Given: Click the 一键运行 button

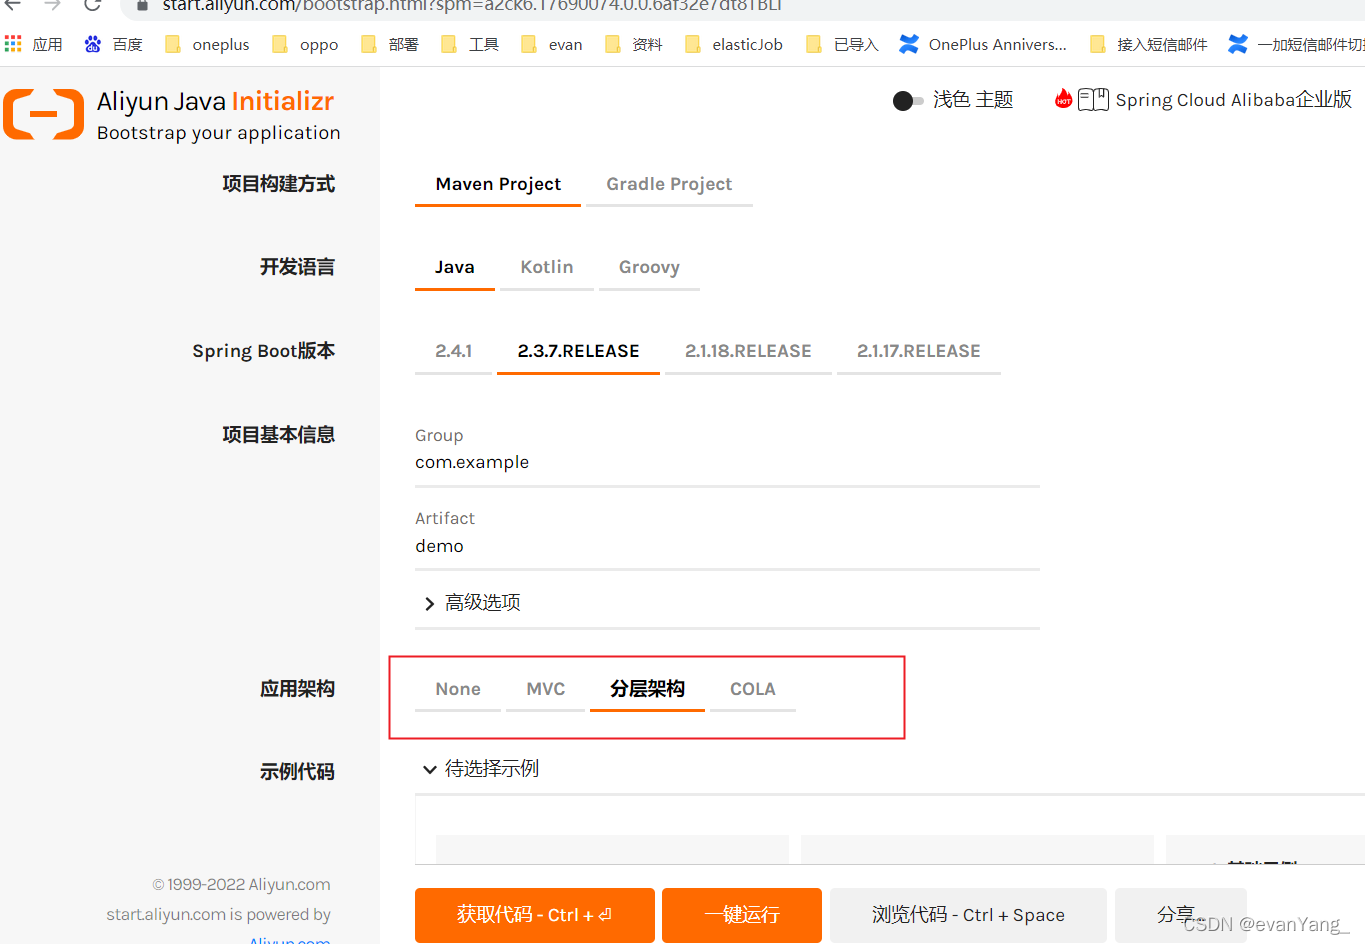Looking at the screenshot, I should coord(742,915).
